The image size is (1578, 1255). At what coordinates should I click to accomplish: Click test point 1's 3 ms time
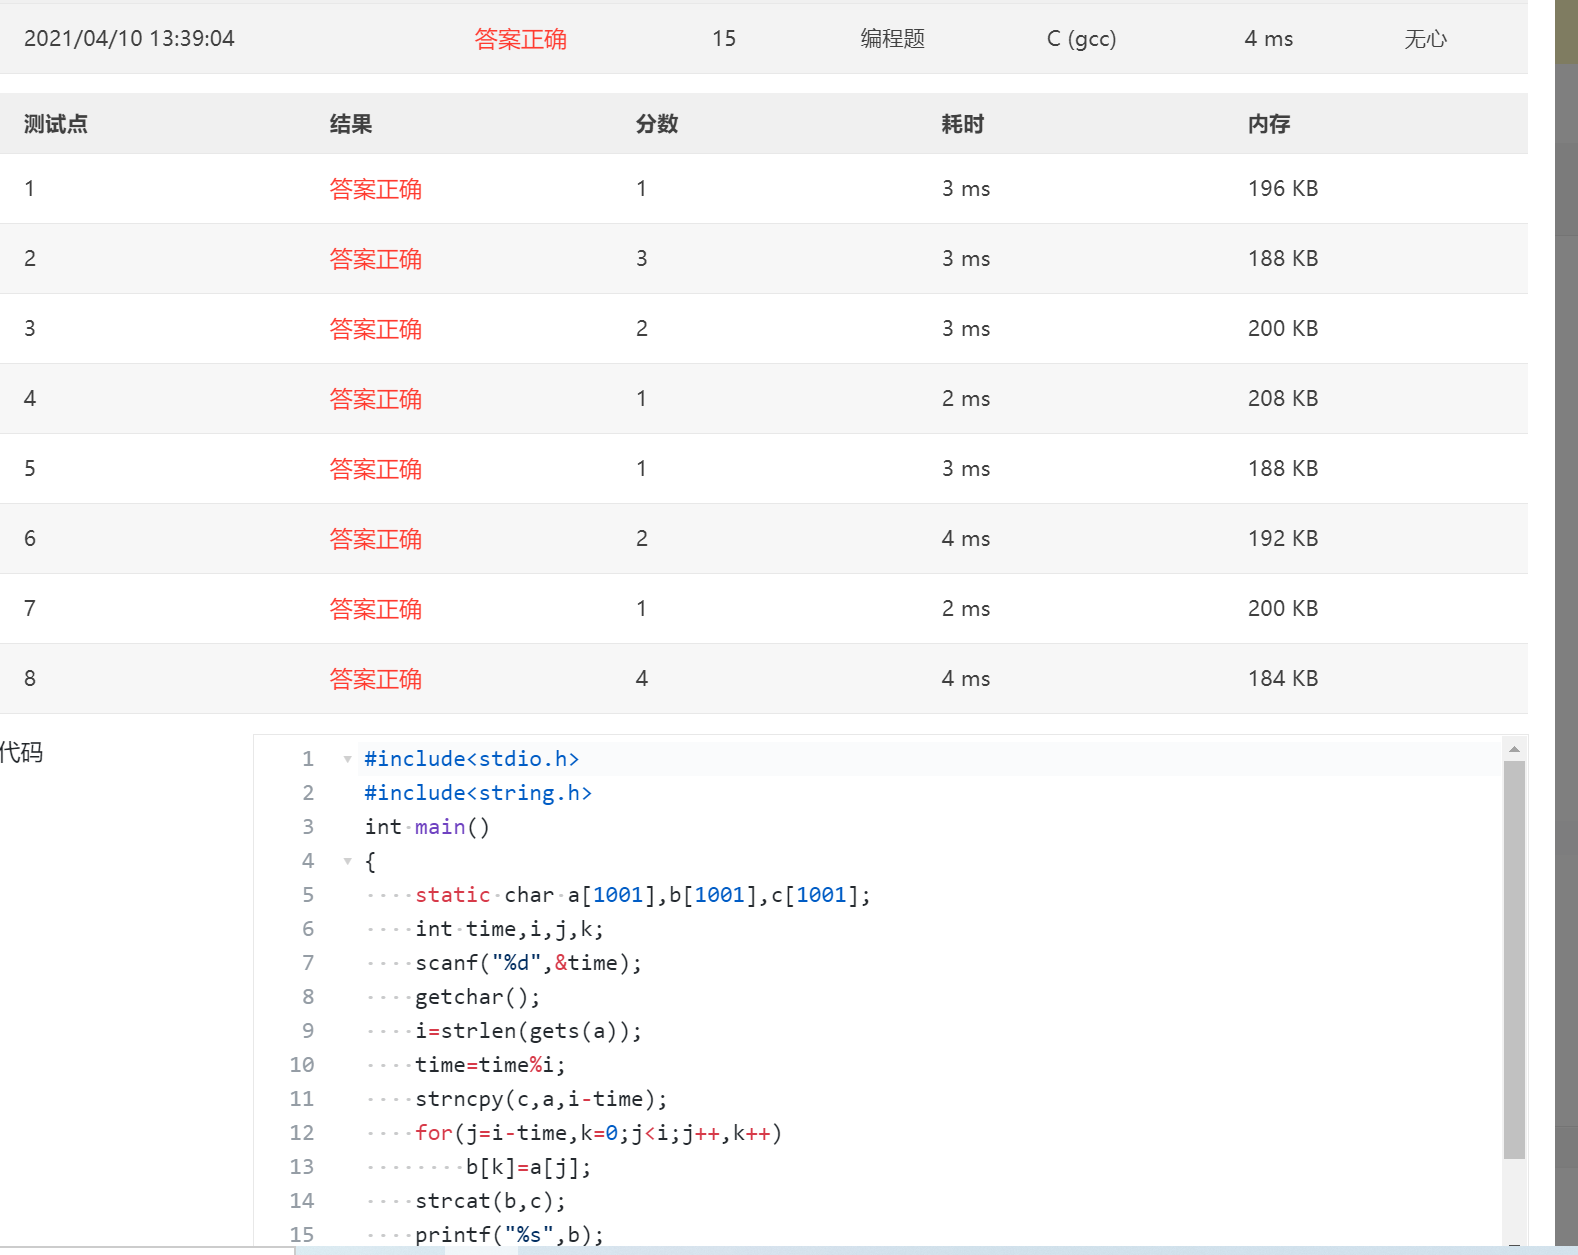966,189
